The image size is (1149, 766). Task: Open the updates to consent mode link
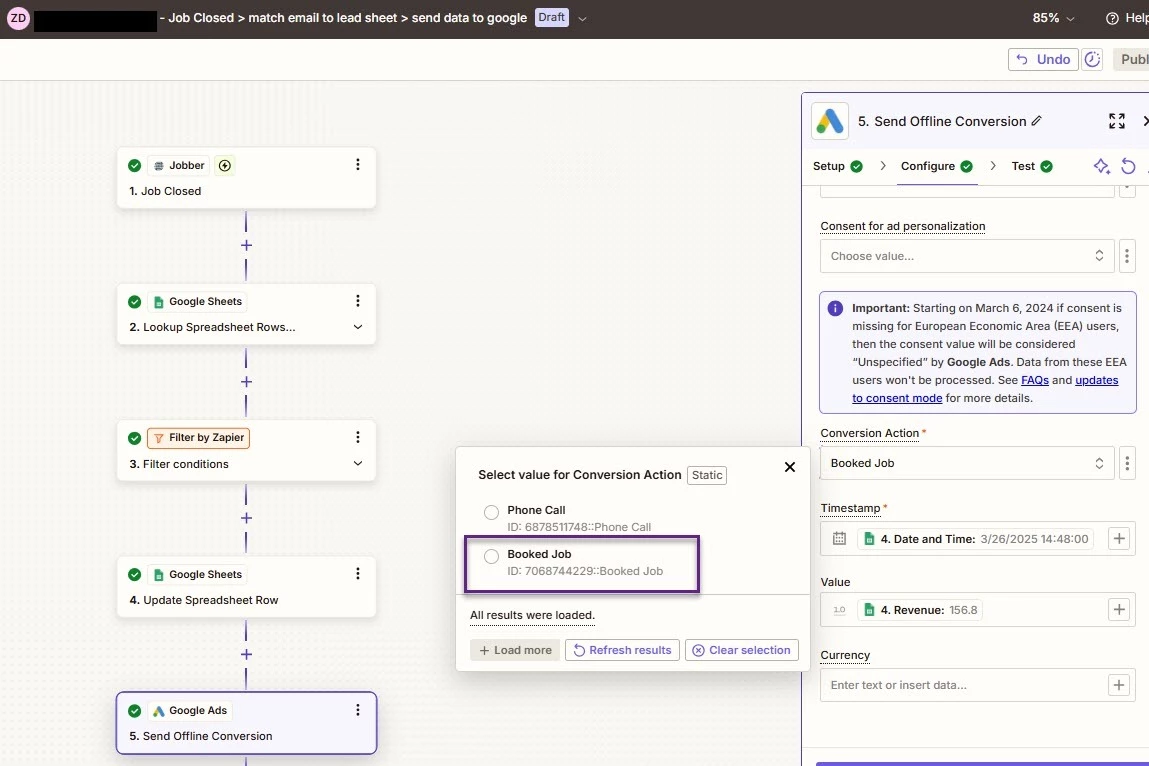tap(985, 389)
